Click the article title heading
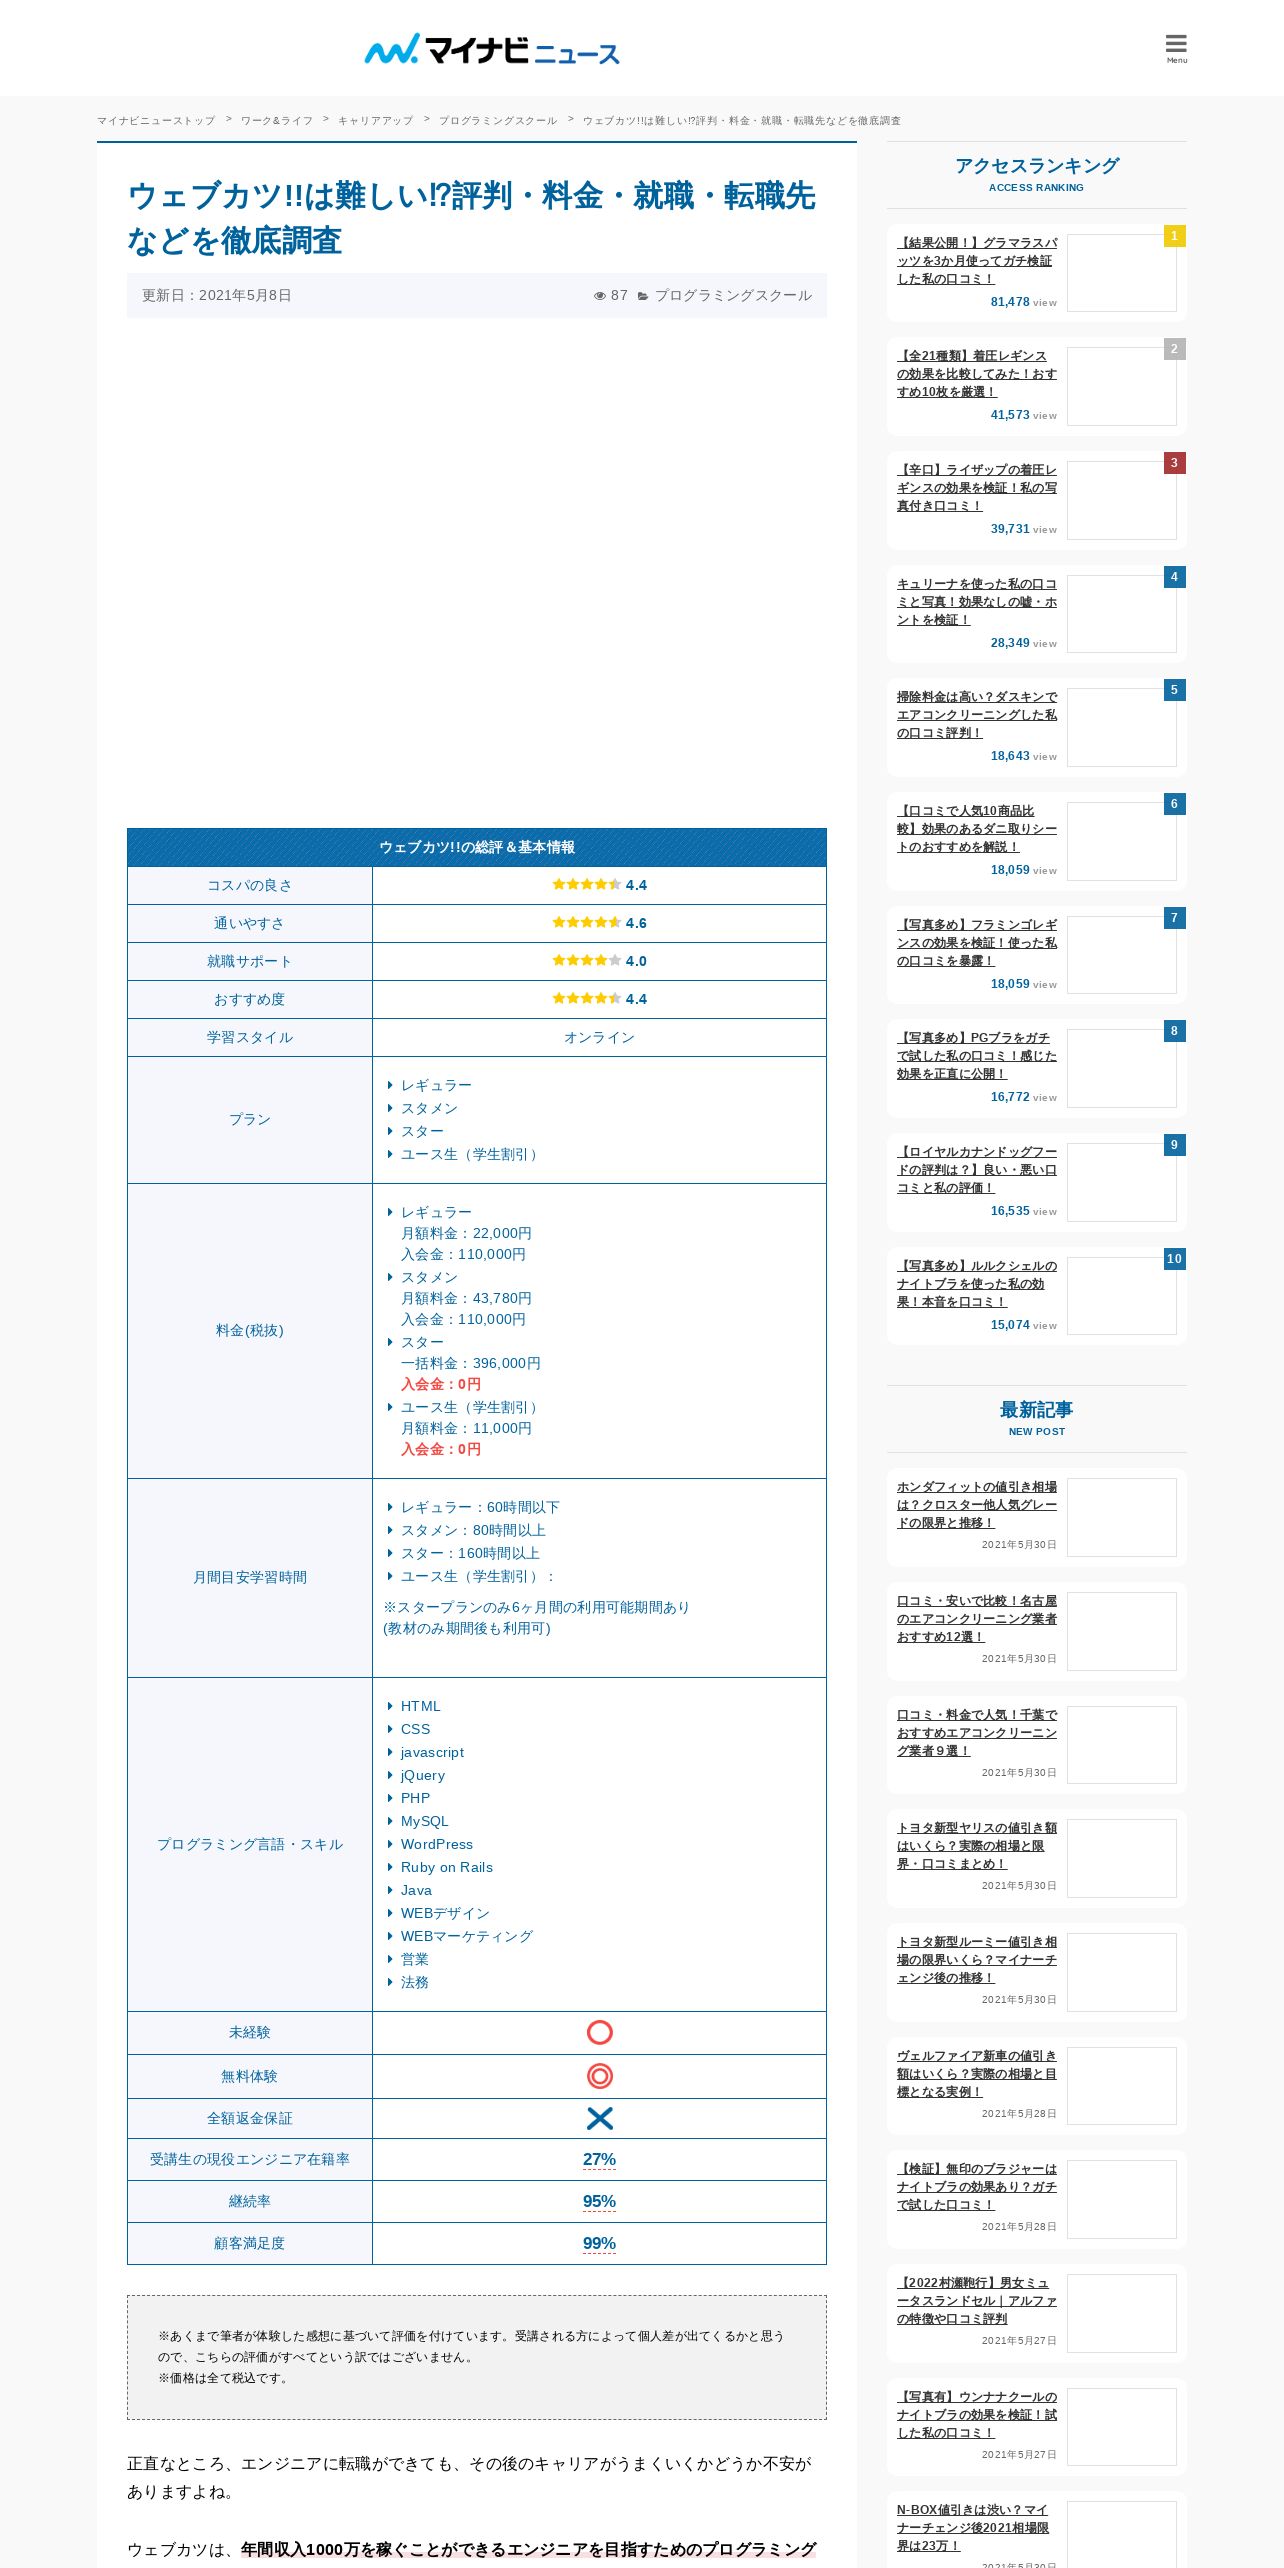 [x=471, y=218]
